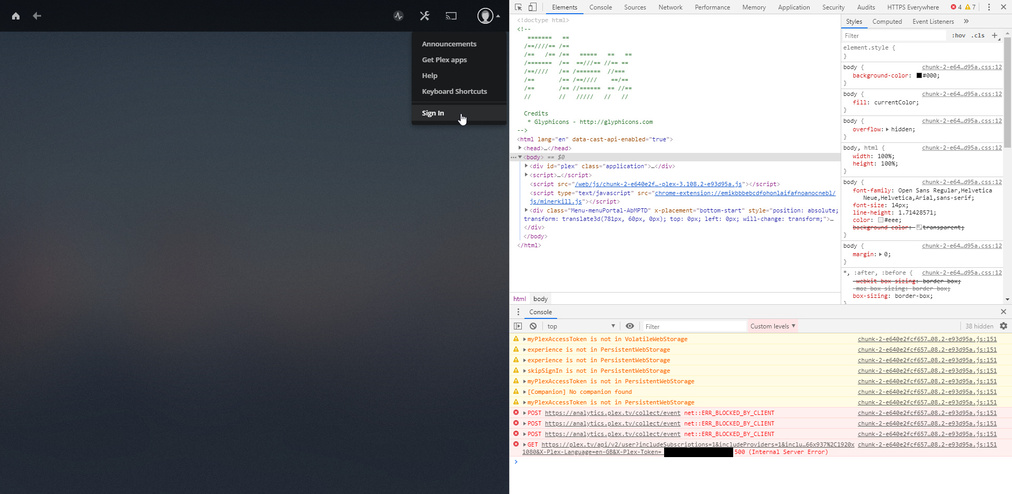The width and height of the screenshot is (1012, 494).
Task: Open the top JavaScript context dropdown
Action: point(581,326)
